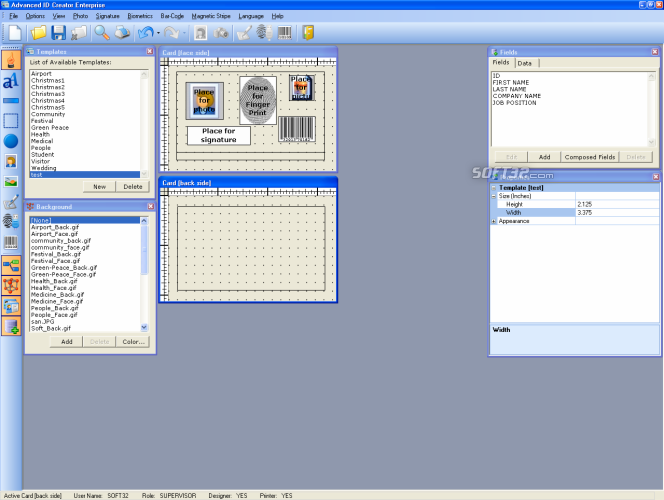
Task: Click the barcode placeholder on card face
Action: point(297,129)
